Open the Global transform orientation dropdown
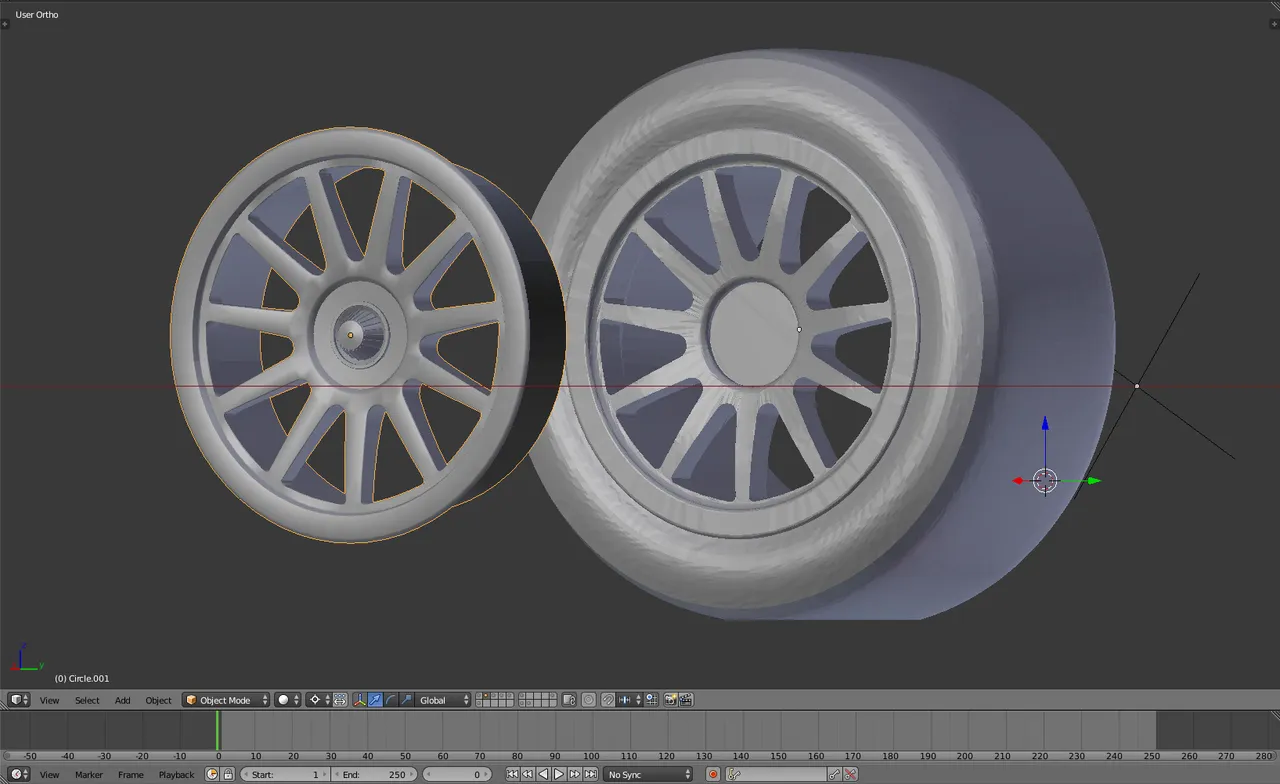This screenshot has width=1280, height=784. (443, 700)
